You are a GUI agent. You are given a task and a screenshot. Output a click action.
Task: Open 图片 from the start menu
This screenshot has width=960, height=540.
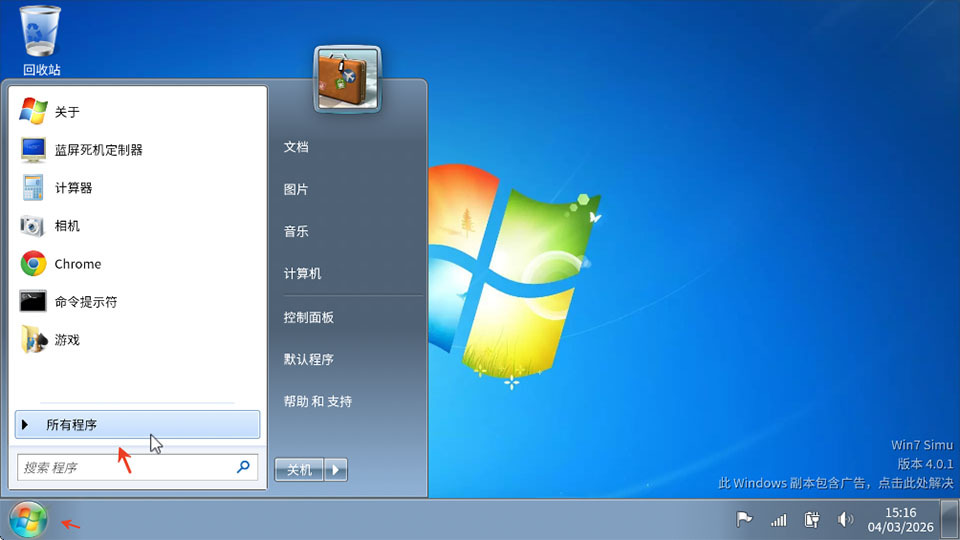click(x=296, y=189)
